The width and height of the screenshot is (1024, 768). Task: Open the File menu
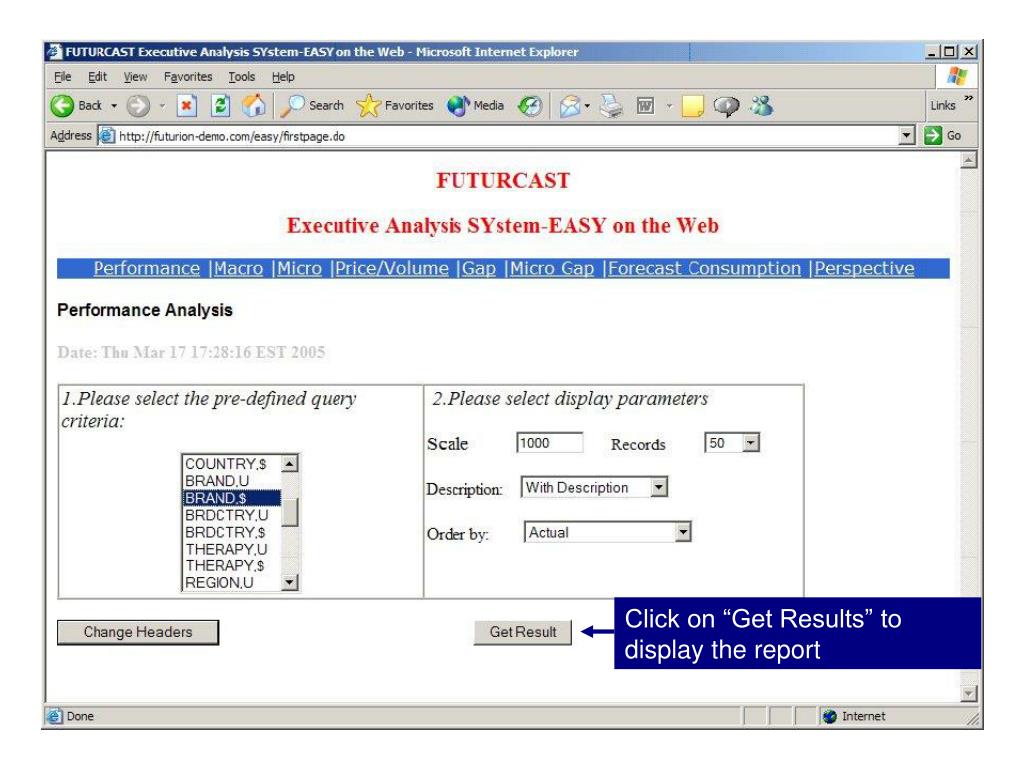point(63,77)
